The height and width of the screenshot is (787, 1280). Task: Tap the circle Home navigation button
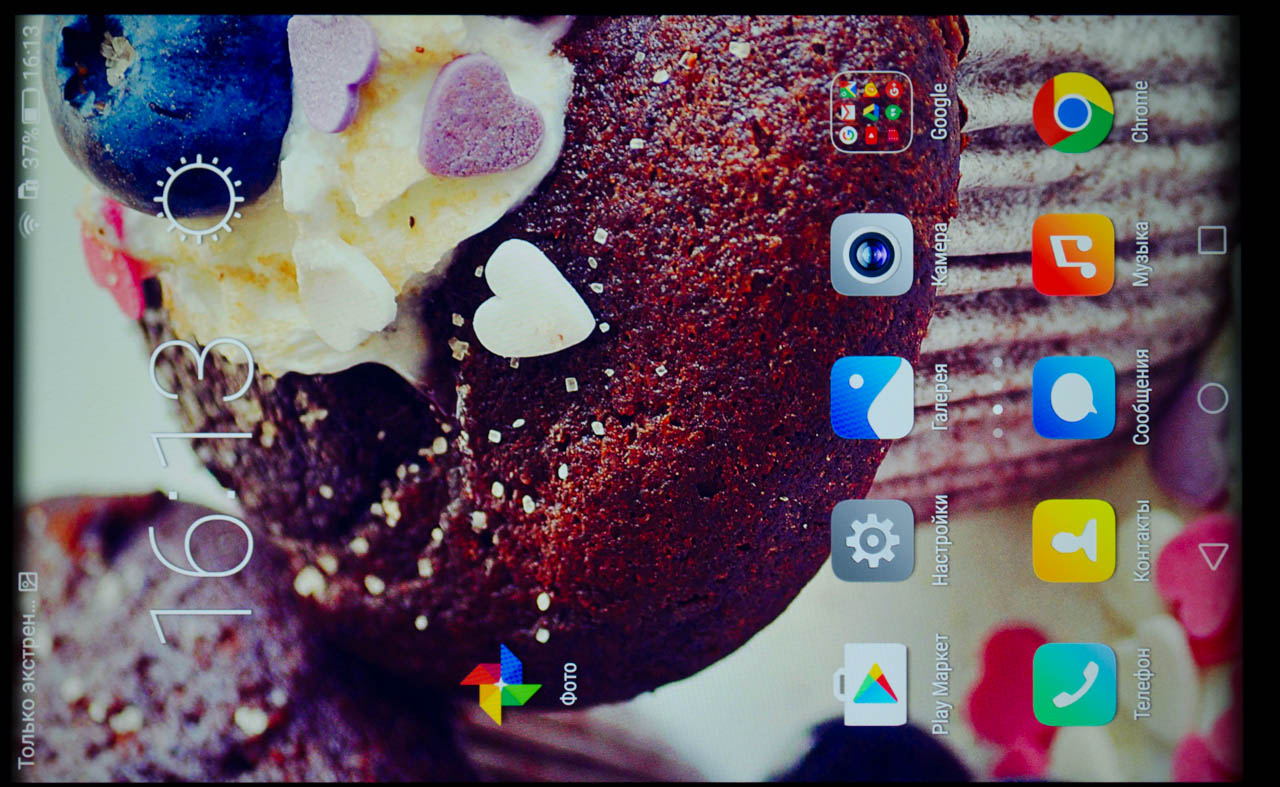pos(1212,398)
